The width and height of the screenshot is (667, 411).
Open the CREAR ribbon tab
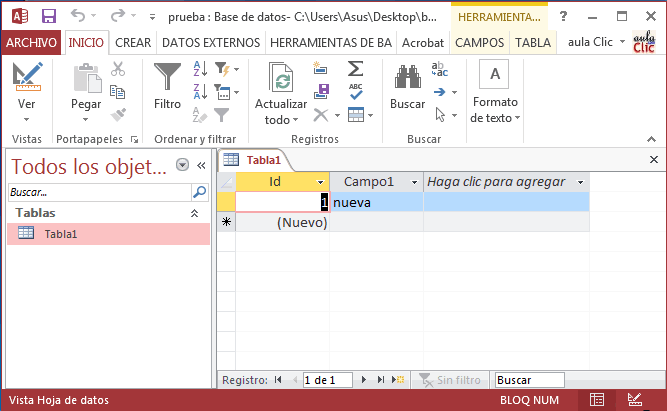click(x=133, y=42)
